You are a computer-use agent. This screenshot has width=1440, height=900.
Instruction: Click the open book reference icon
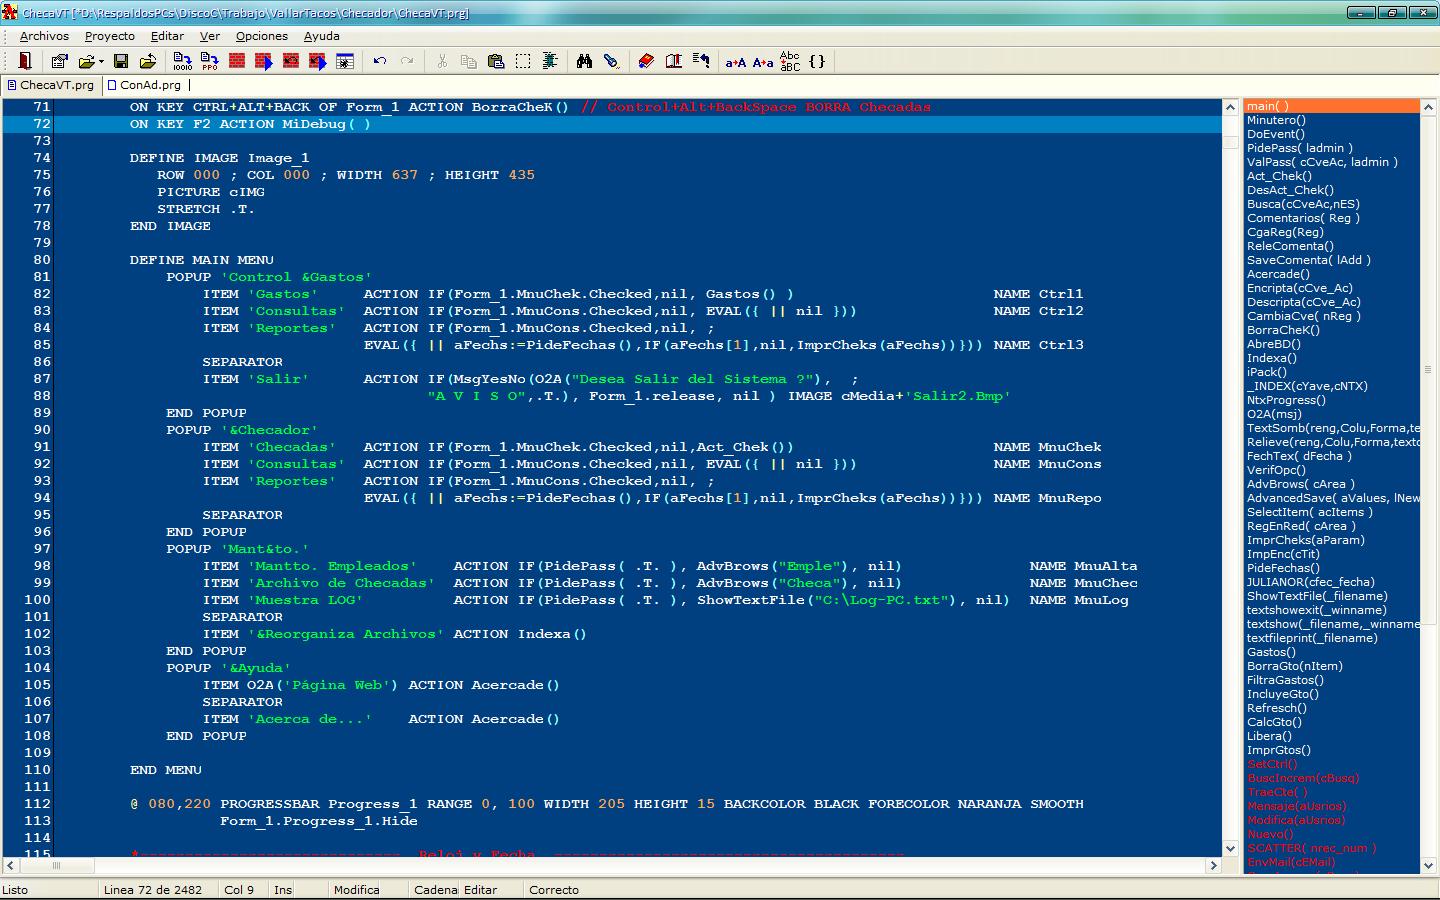click(674, 61)
